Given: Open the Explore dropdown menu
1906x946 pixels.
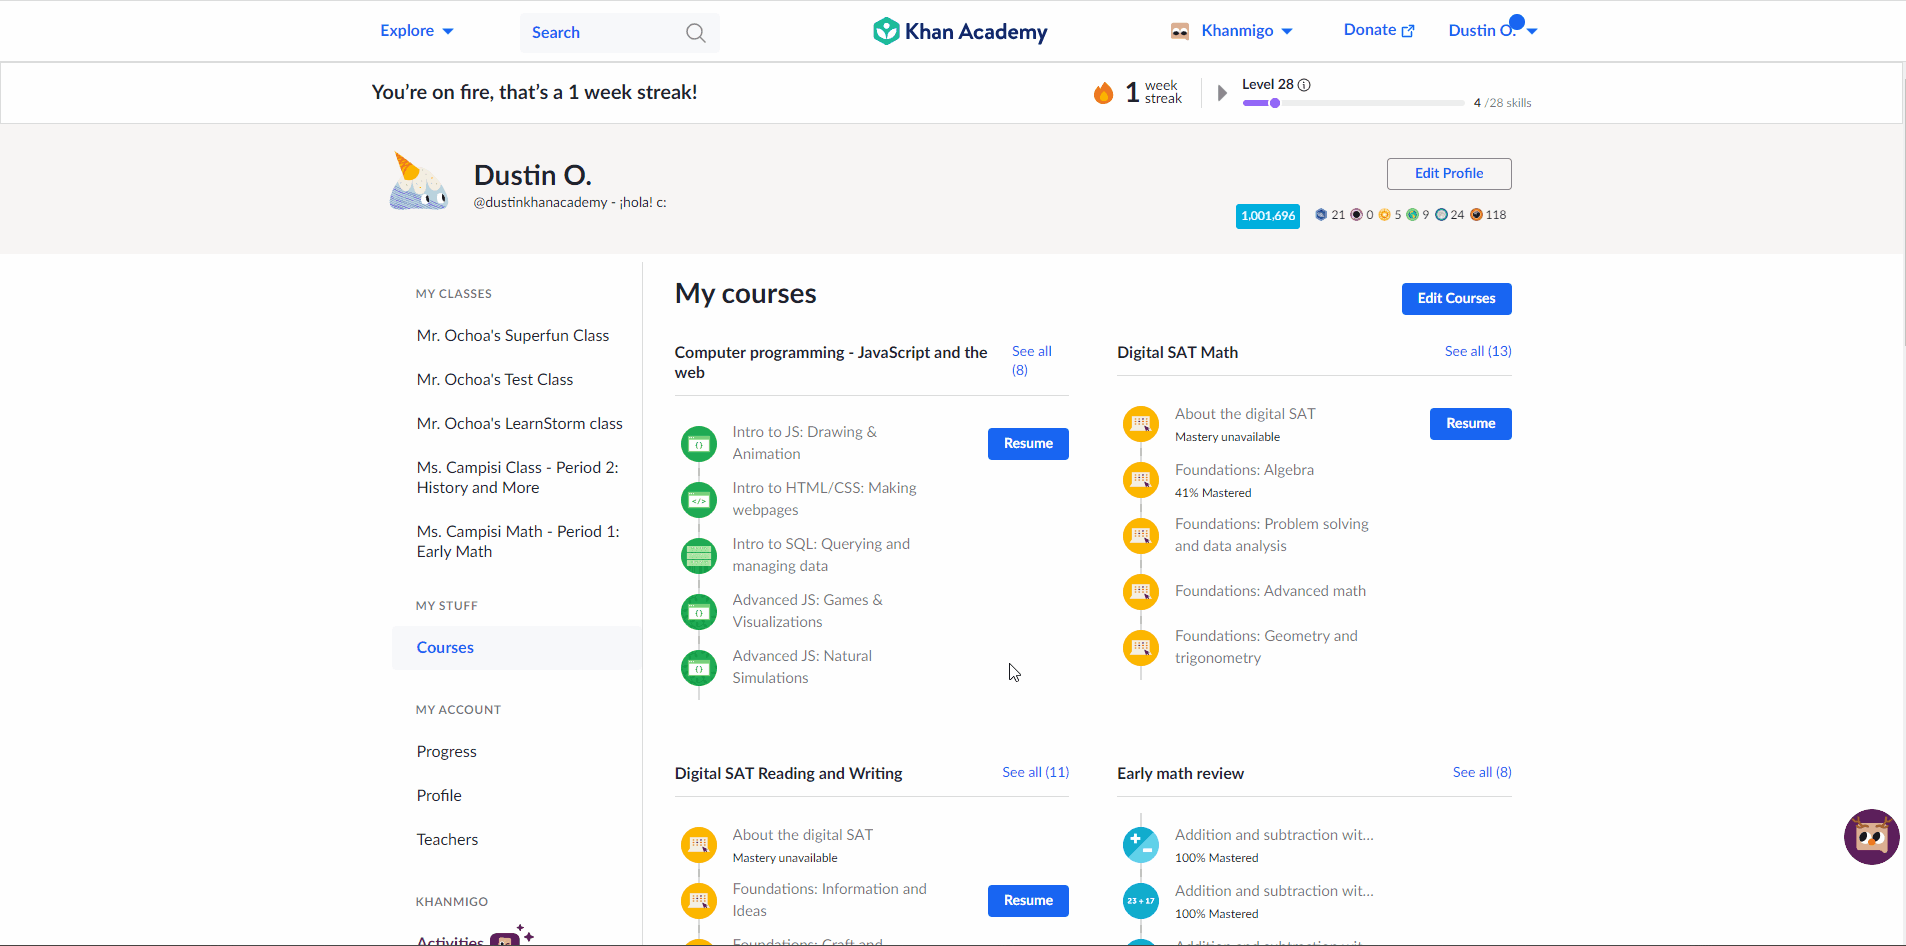Looking at the screenshot, I should click(417, 31).
